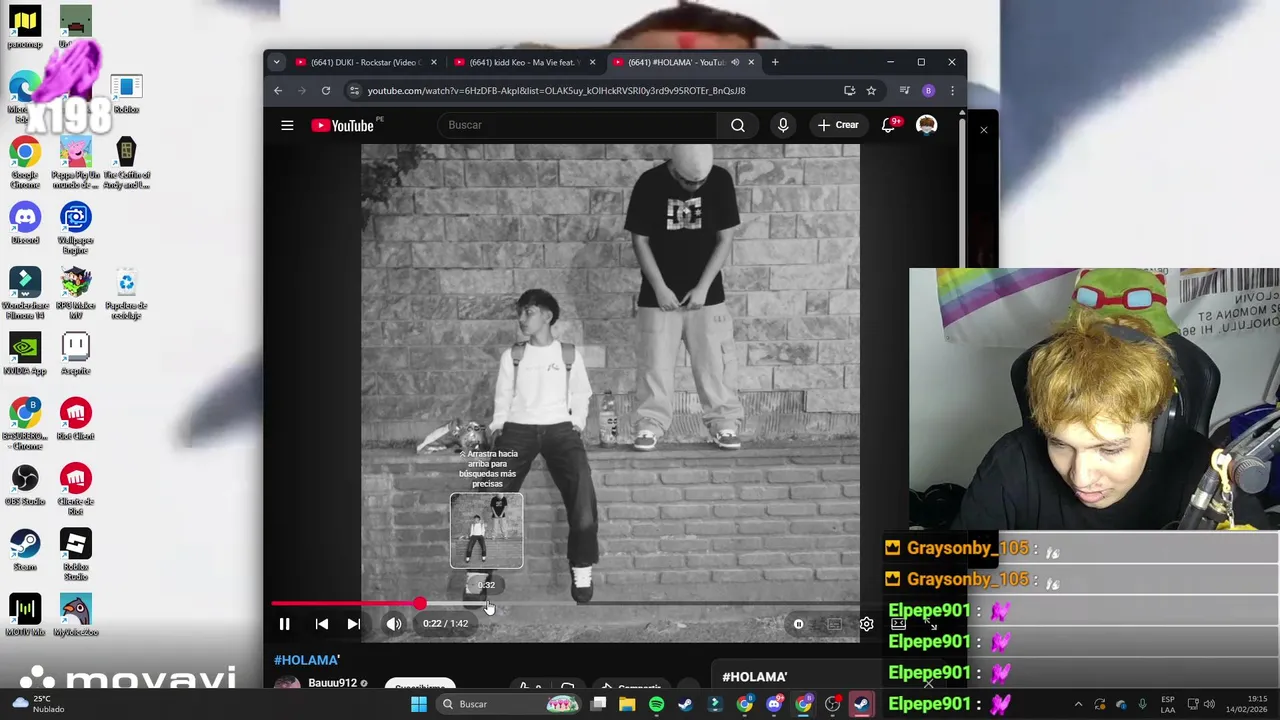Toggle subtitles in the video player
The width and height of the screenshot is (1280, 720).
click(x=834, y=624)
